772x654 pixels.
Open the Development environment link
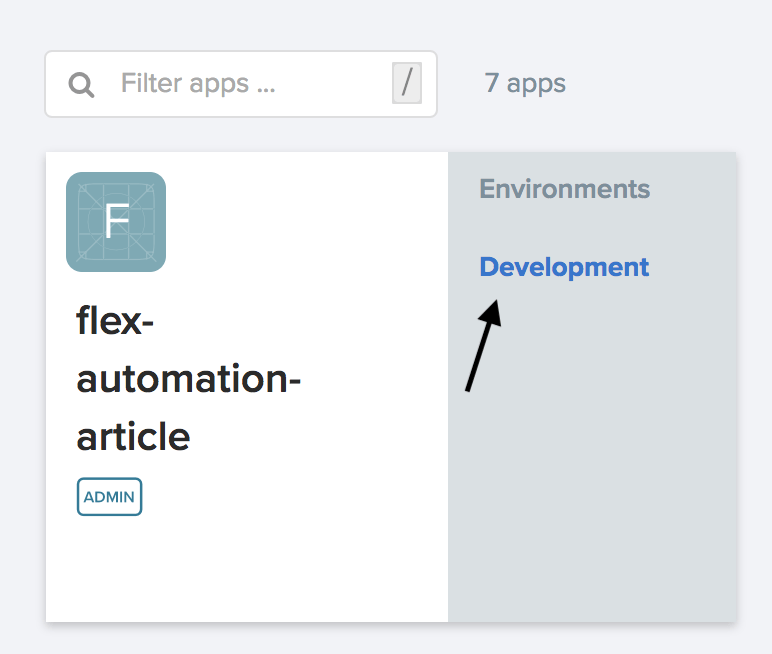(x=564, y=267)
